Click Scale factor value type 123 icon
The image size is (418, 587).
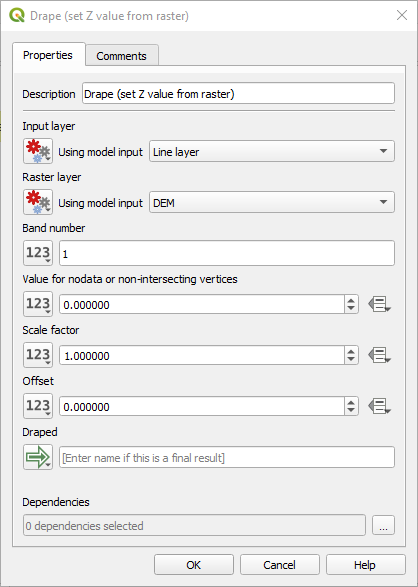click(x=38, y=355)
